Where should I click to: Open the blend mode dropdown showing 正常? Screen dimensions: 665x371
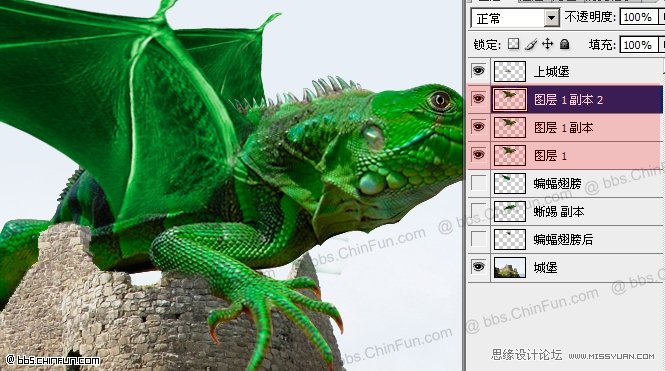[515, 18]
